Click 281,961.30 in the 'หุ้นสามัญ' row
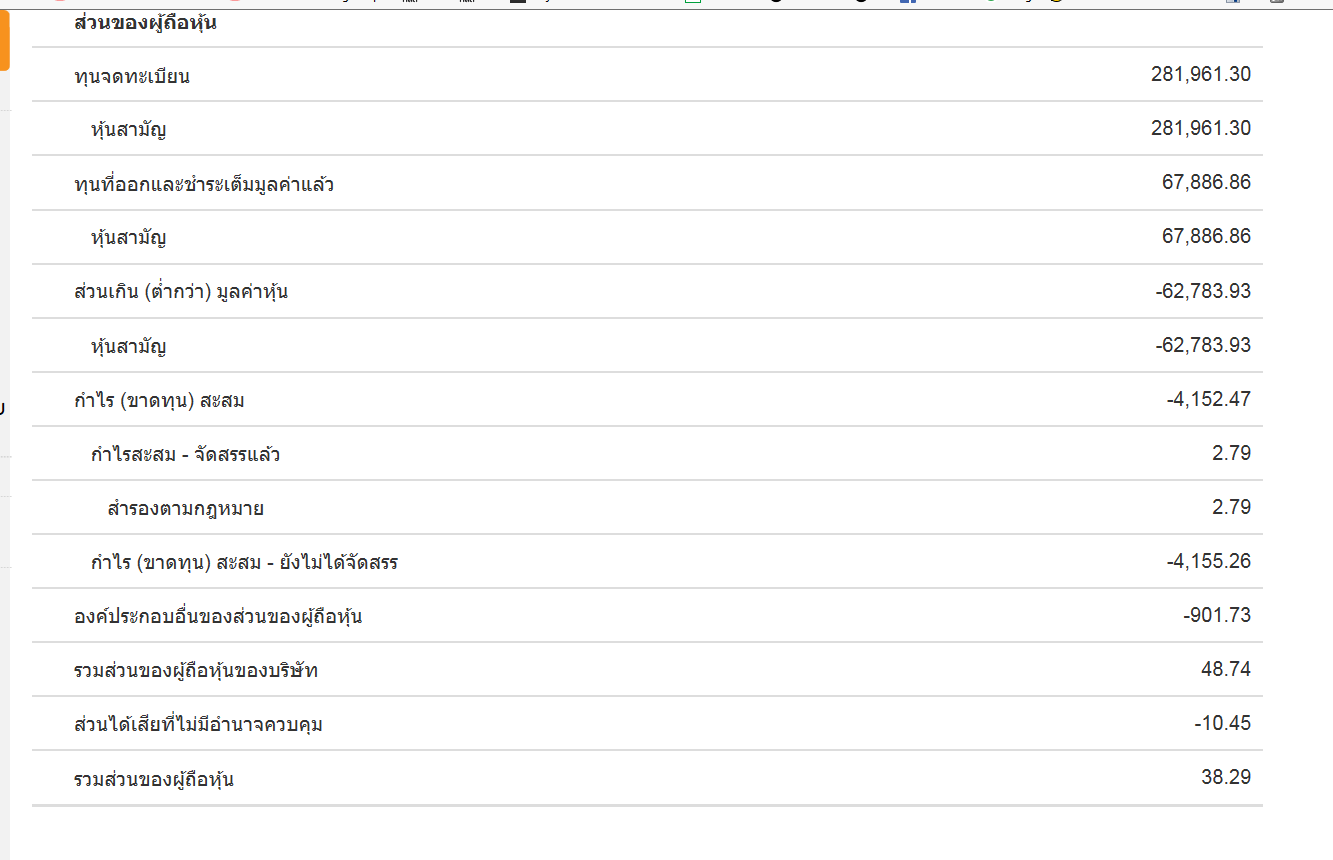This screenshot has width=1333, height=860. [x=1201, y=128]
